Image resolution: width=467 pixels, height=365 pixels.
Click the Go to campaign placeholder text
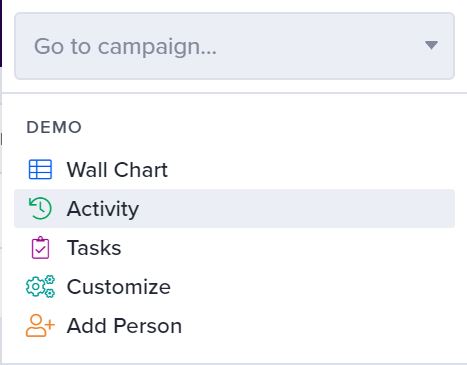point(125,46)
